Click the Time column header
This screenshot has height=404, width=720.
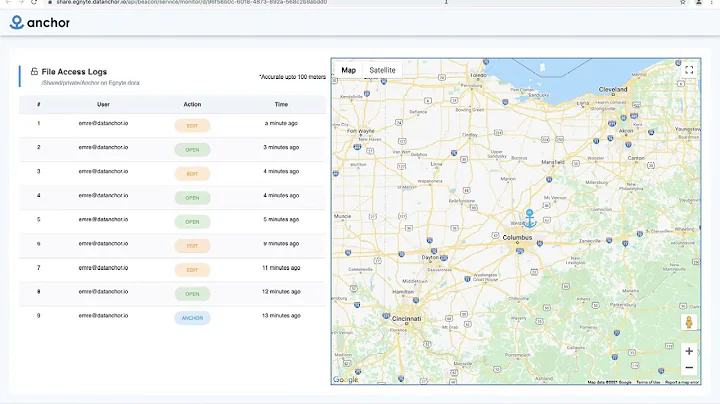pyautogui.click(x=281, y=105)
